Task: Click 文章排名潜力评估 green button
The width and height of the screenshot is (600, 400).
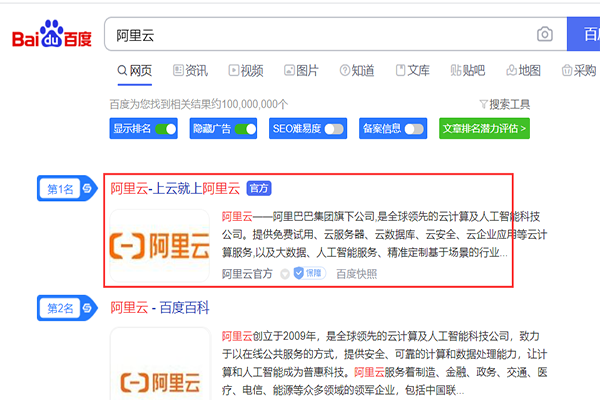Action: (x=484, y=128)
